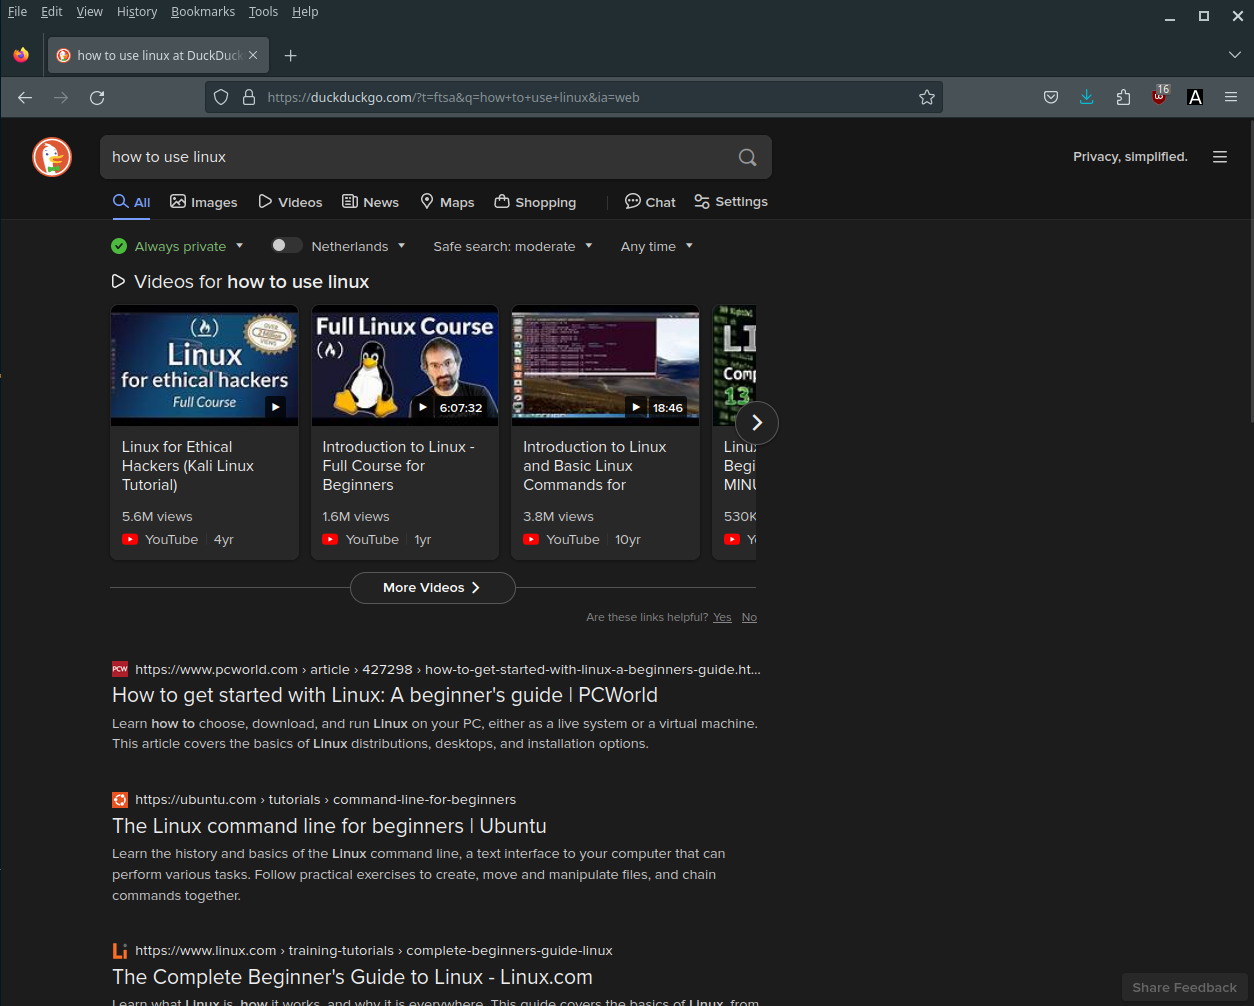Open Introduction to Linux - Full Course title
The image size is (1254, 1006).
tap(398, 466)
